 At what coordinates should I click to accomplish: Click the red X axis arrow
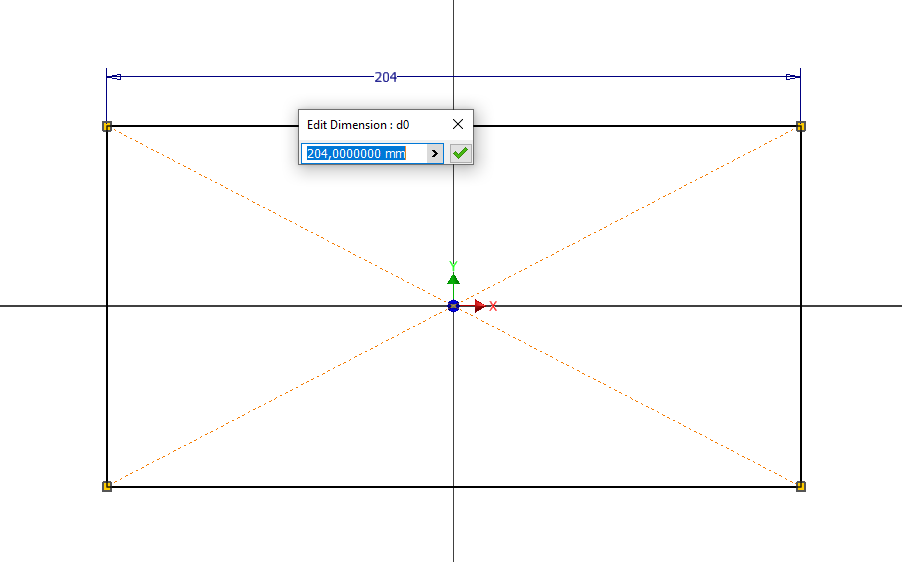(480, 306)
